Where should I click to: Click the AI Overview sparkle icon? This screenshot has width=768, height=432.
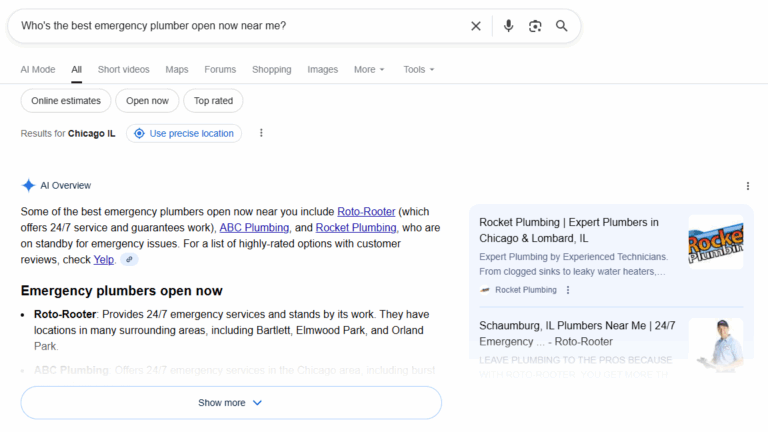(x=28, y=185)
